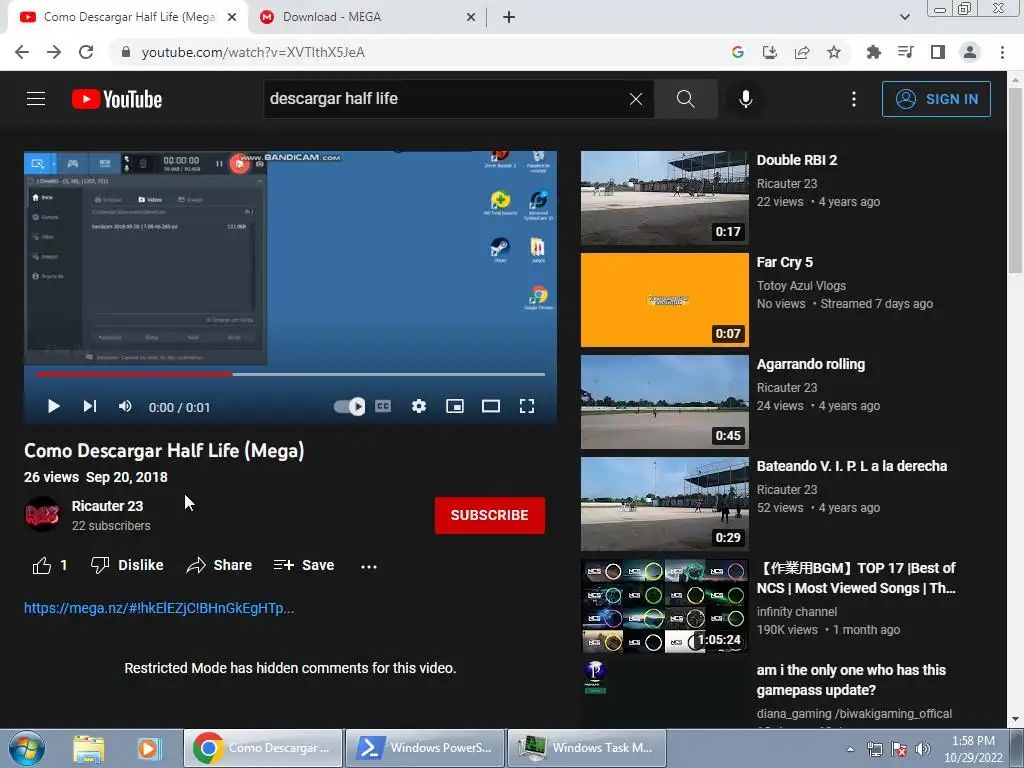Skip to the next video
This screenshot has height=768, width=1024.
(x=89, y=407)
